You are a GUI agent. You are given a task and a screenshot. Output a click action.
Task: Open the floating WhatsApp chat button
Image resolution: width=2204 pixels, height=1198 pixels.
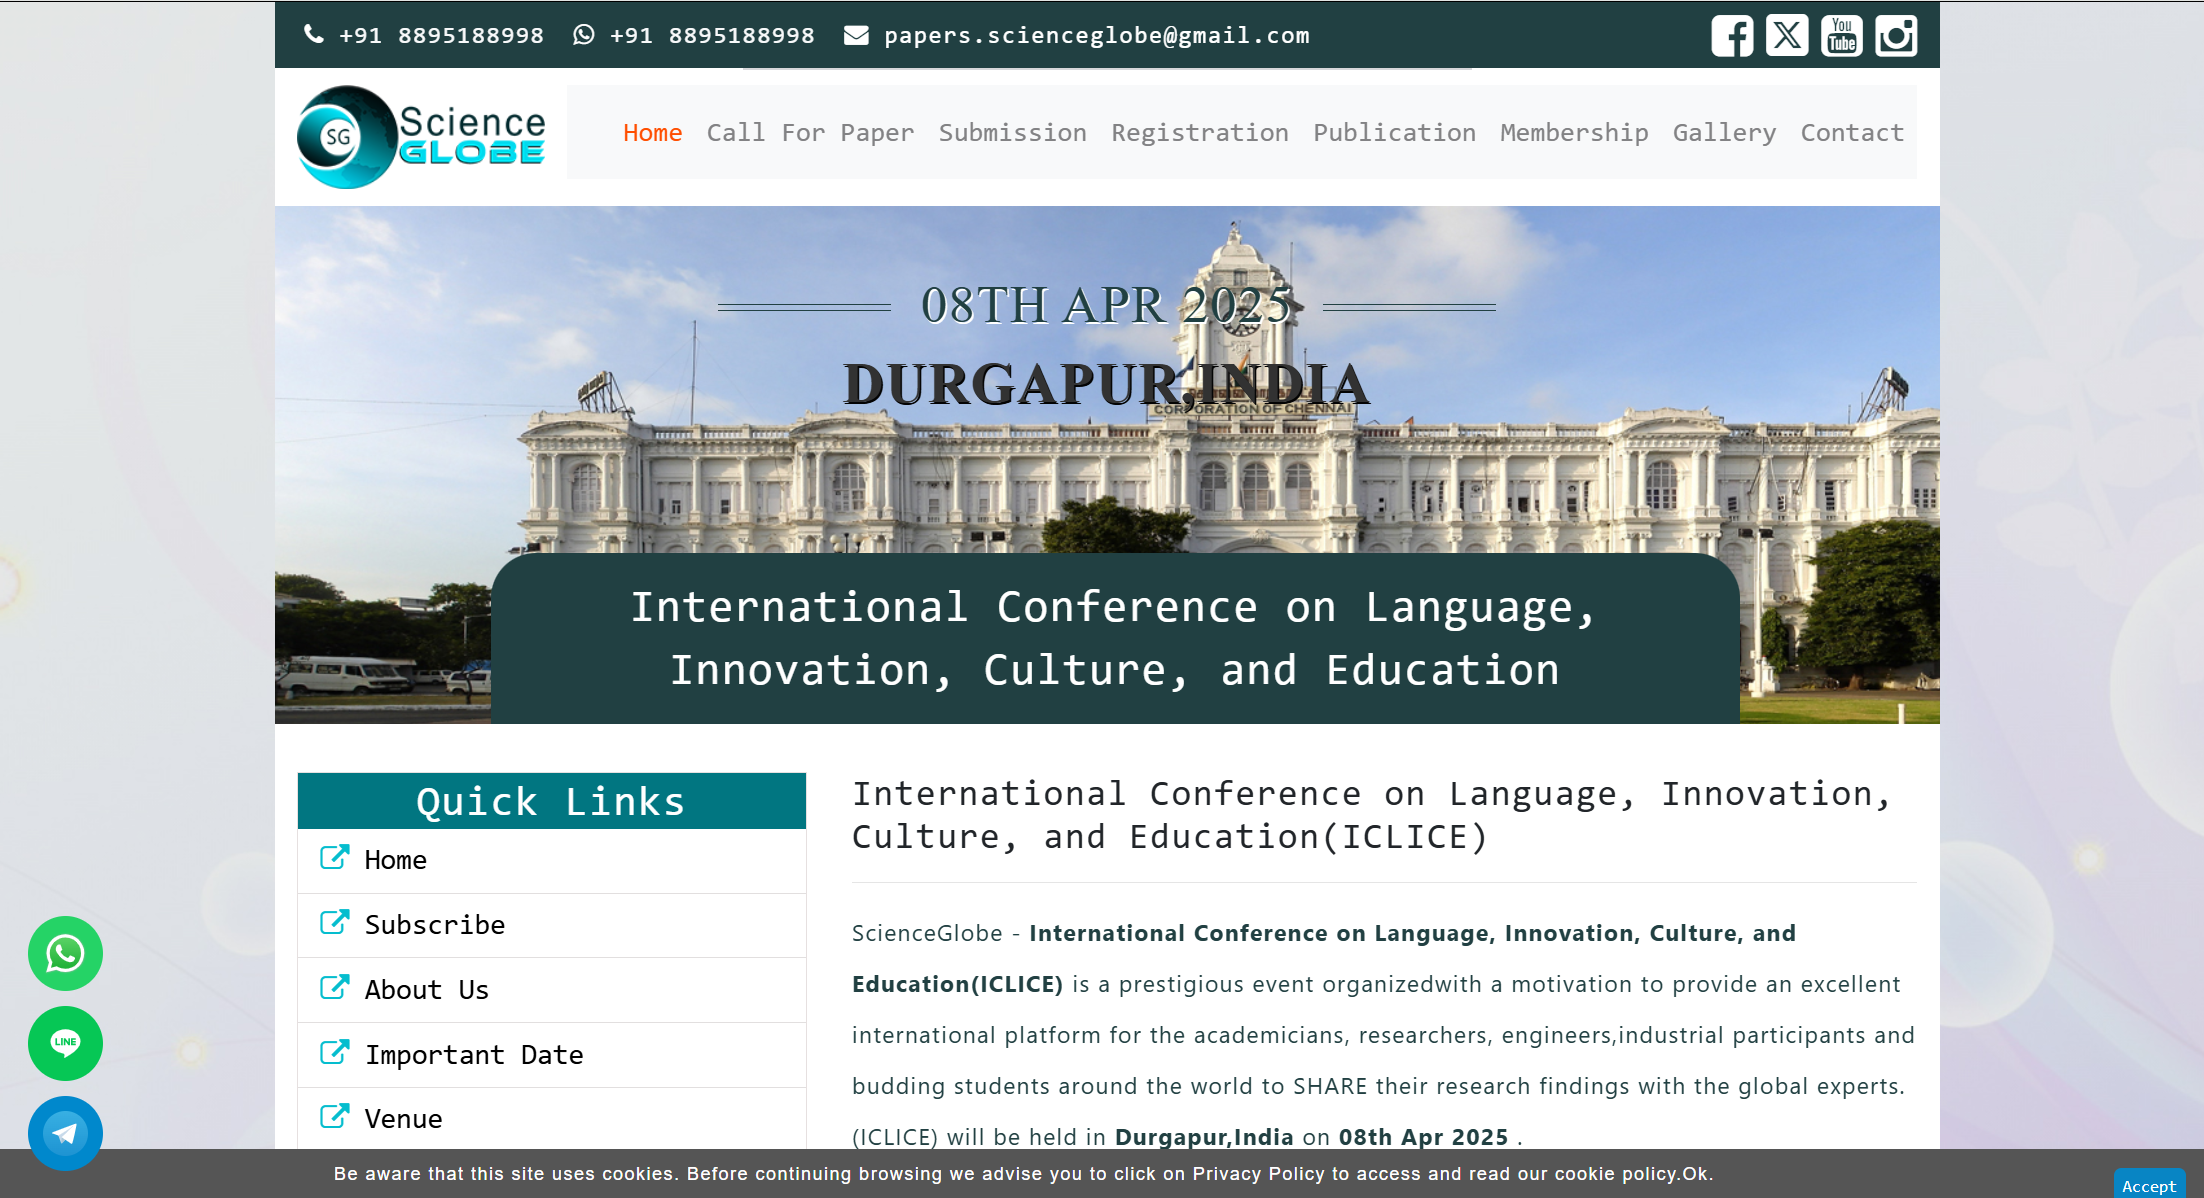point(65,953)
